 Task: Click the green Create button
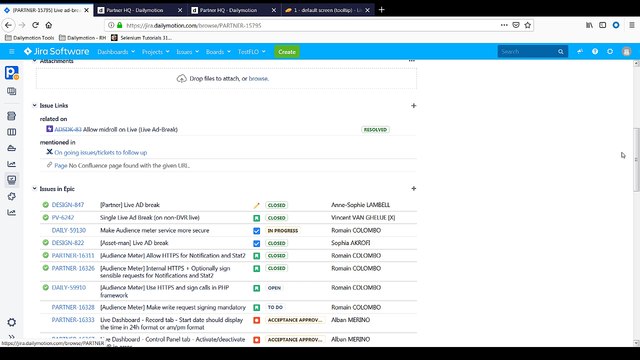pyautogui.click(x=287, y=52)
